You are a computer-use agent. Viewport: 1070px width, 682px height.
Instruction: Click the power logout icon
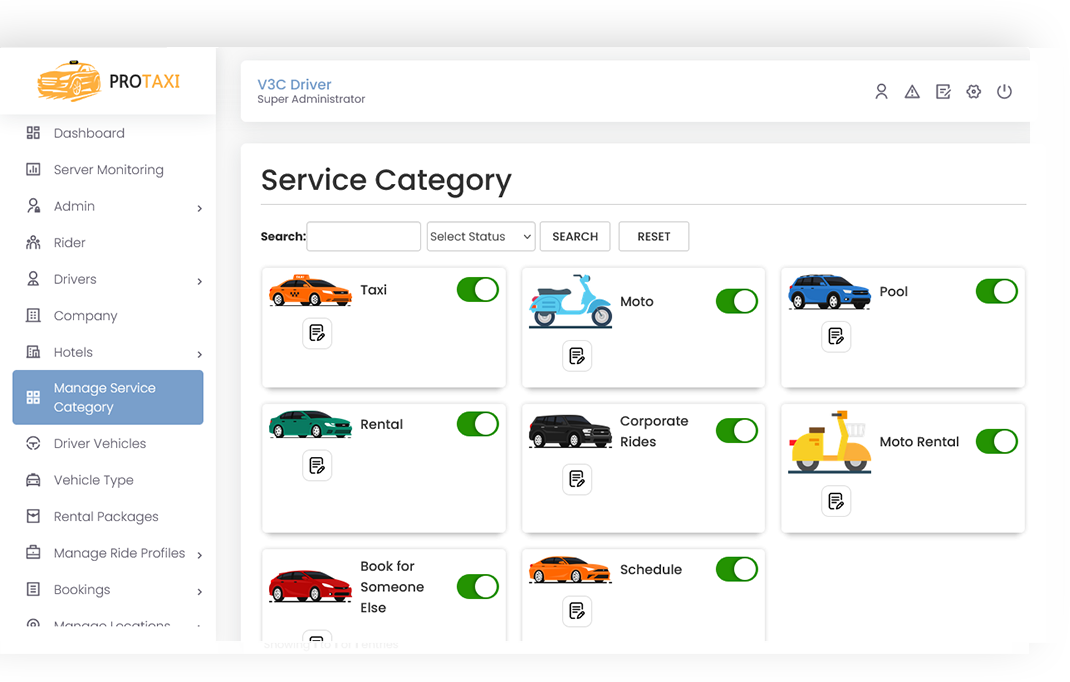point(1004,91)
